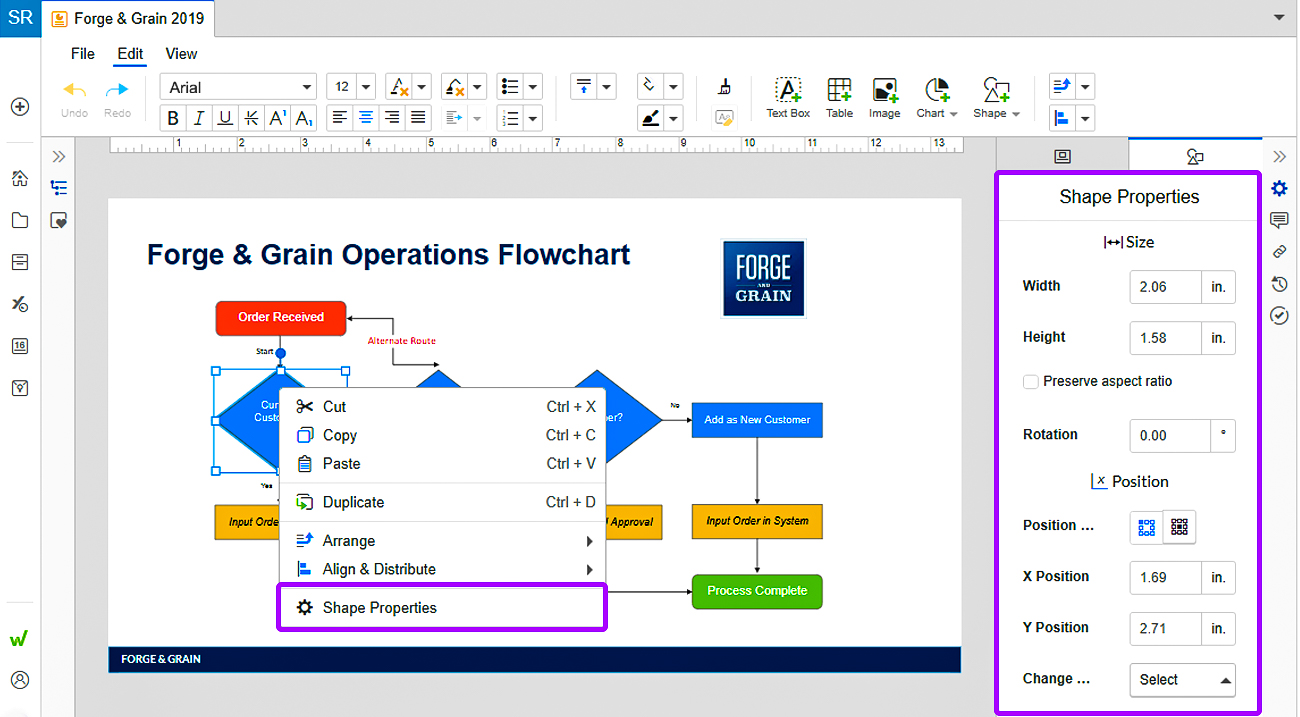The image size is (1300, 717).
Task: Open the SR app icon
Action: [x=20, y=18]
